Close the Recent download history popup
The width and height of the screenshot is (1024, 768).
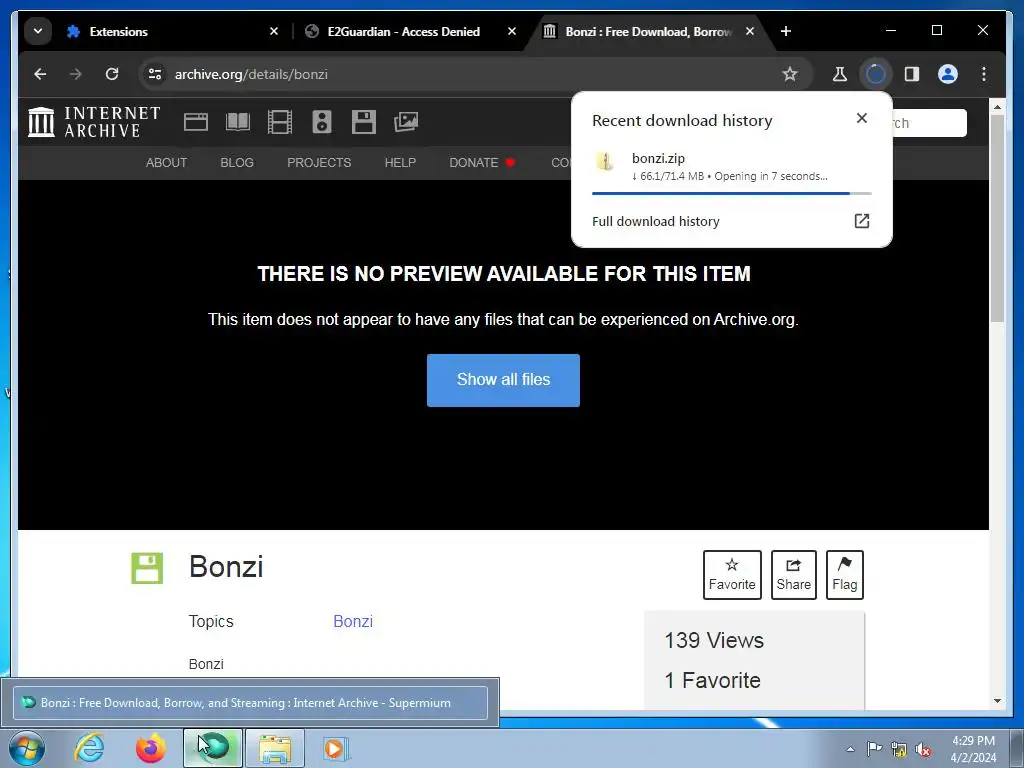click(x=861, y=118)
